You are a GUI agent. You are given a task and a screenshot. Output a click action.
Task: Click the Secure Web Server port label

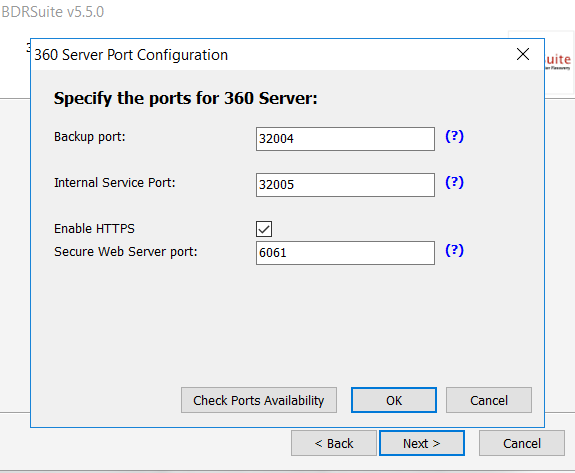click(125, 252)
